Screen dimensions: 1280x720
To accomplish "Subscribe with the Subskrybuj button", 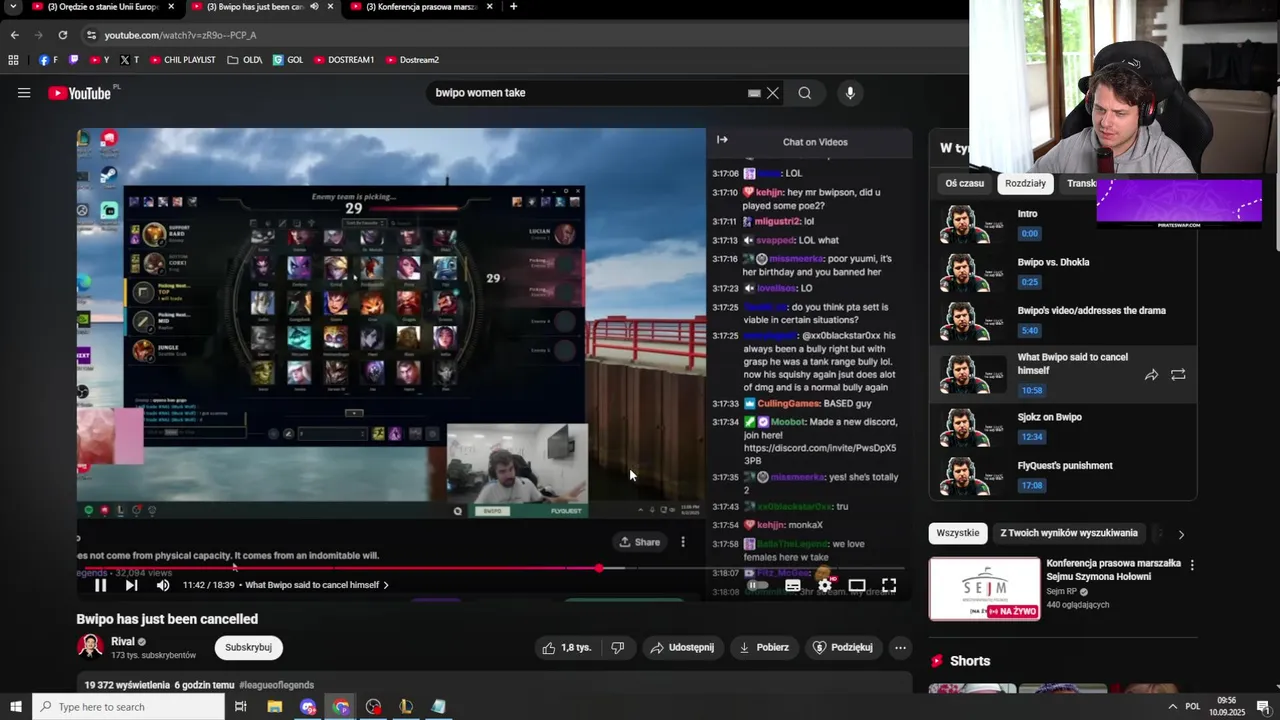I will point(248,647).
